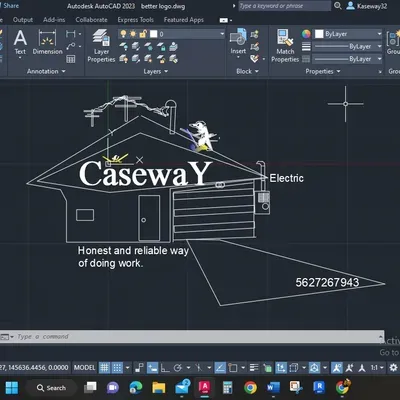The width and height of the screenshot is (400, 400).
Task: Open Layer Properties manager
Action: pyautogui.click(x=101, y=46)
